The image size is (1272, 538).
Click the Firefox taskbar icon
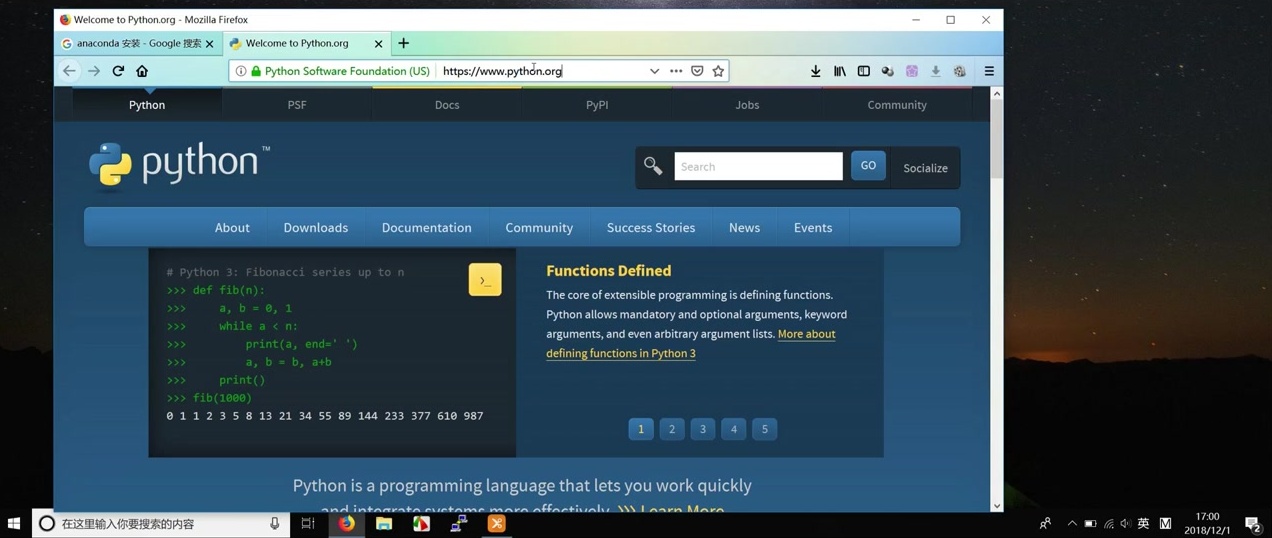[x=346, y=523]
